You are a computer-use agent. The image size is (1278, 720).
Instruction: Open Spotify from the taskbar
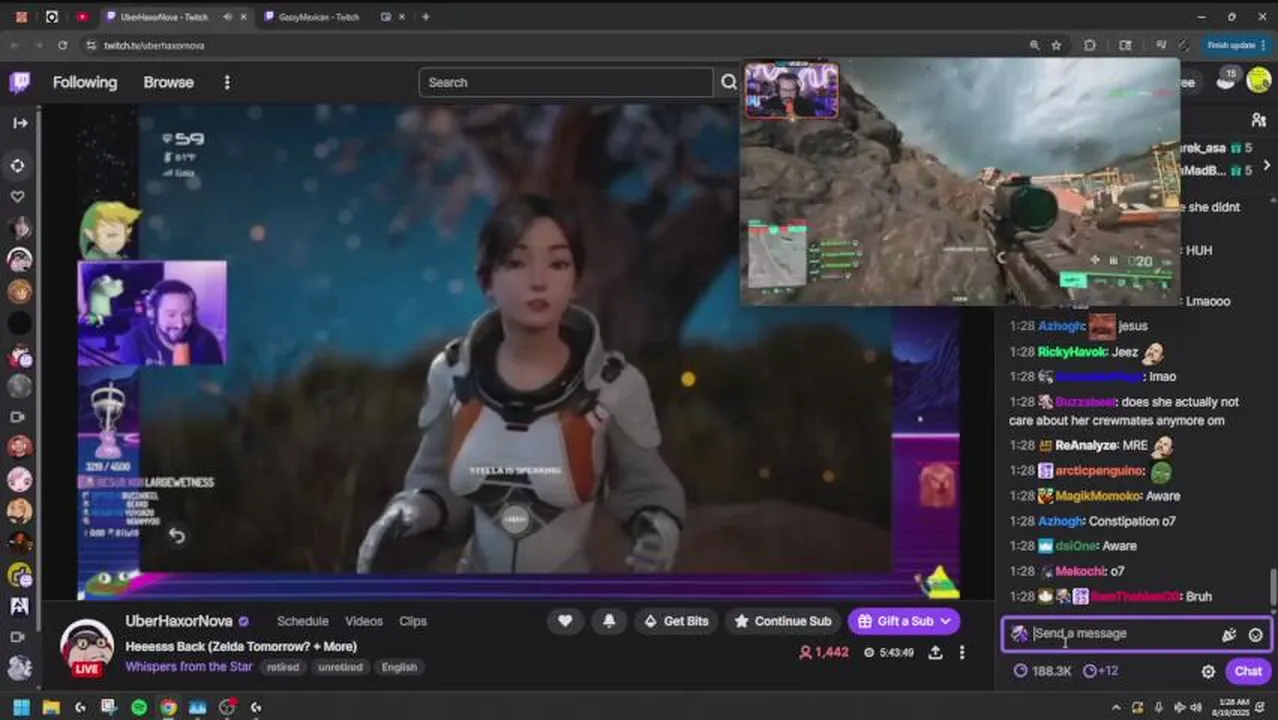coord(139,708)
